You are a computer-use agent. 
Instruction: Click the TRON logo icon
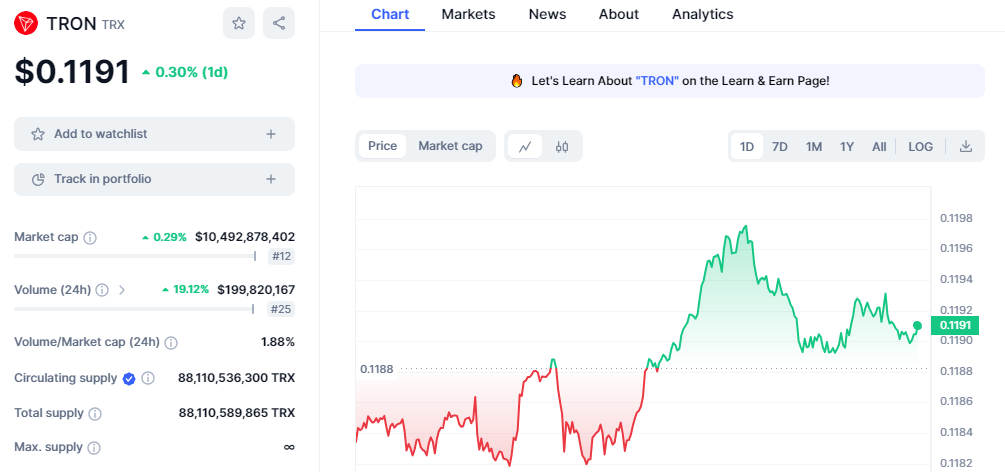pos(26,24)
